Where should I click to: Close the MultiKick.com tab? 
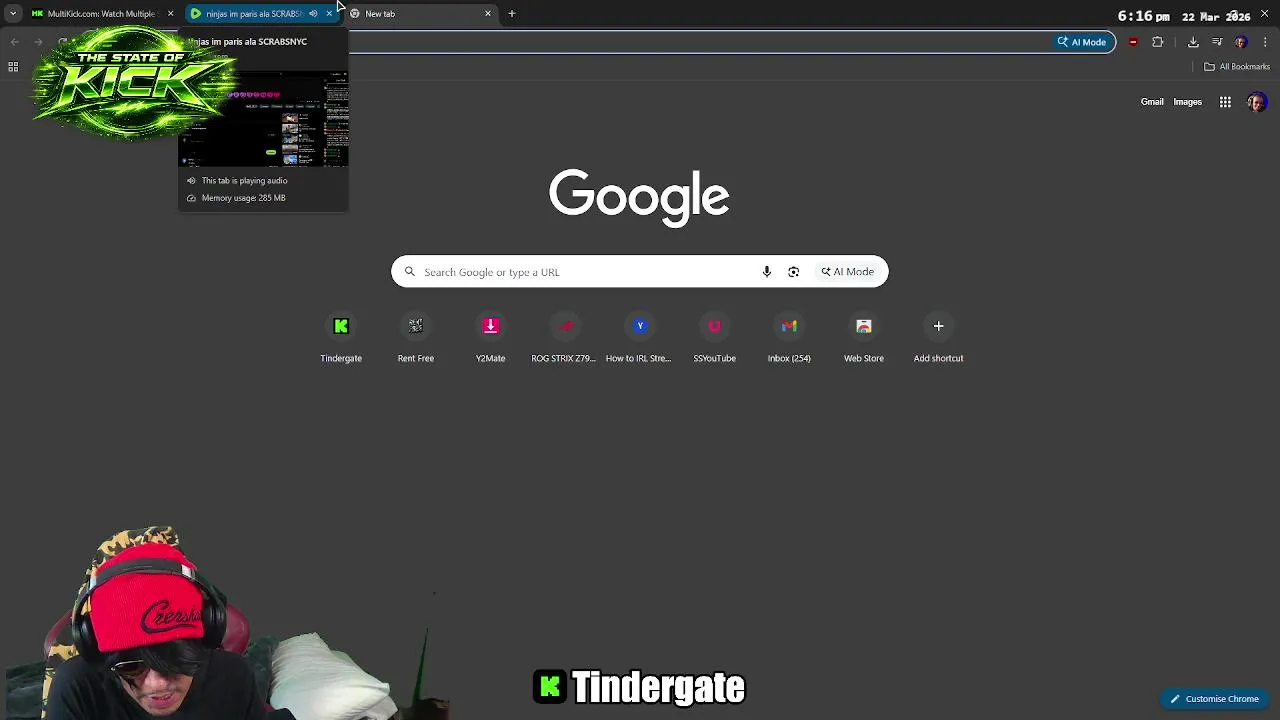[x=170, y=14]
